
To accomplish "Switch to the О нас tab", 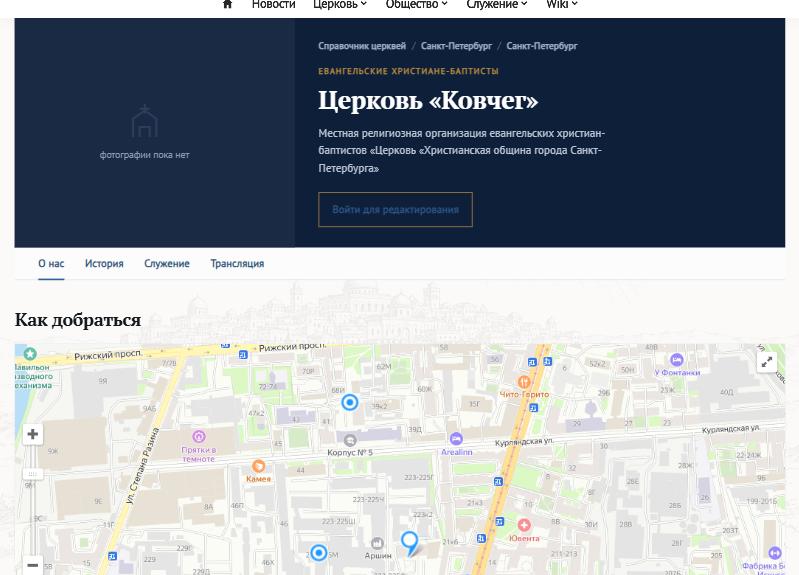I will click(x=51, y=264).
